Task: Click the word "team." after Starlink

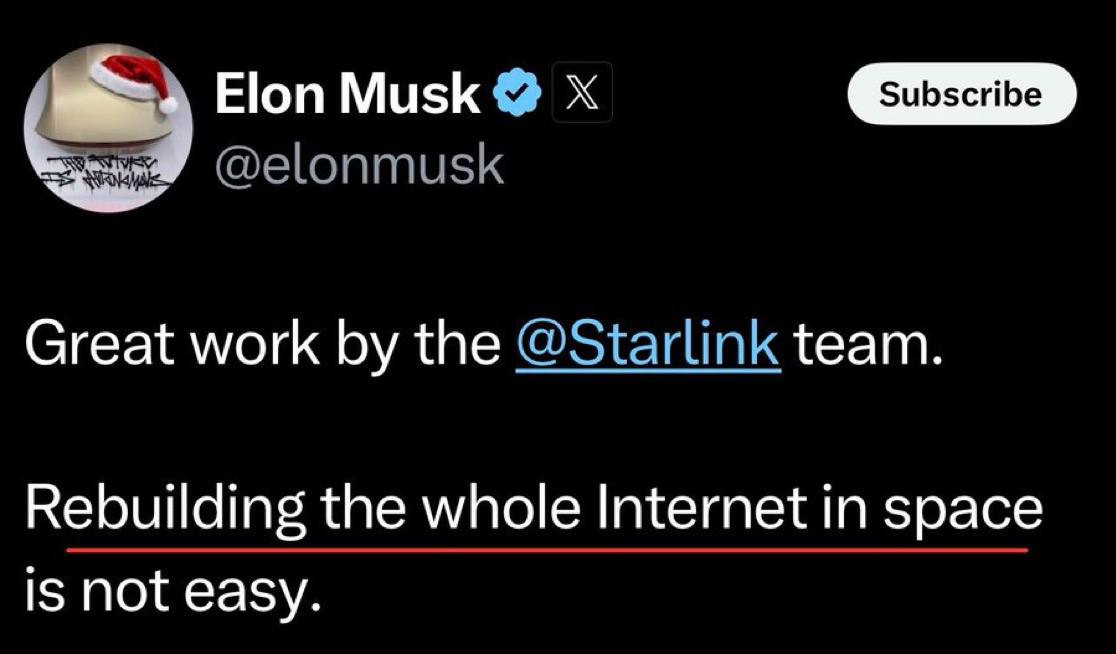Action: pos(868,346)
